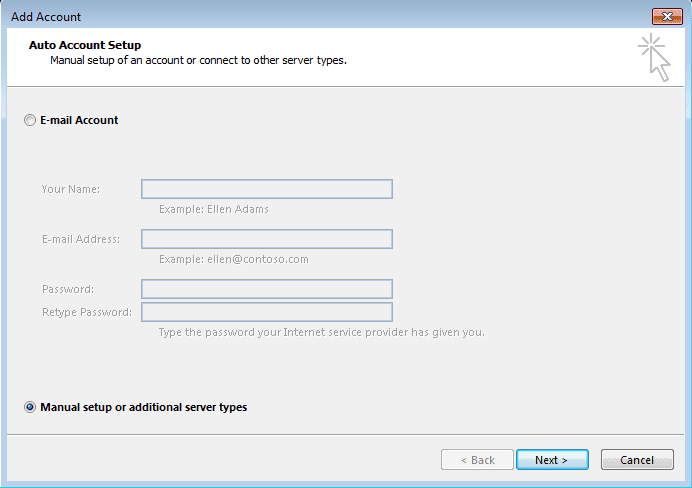Viewport: 692px width, 488px height.
Task: Click the ellen@contoso.com example text
Action: pyautogui.click(x=234, y=259)
